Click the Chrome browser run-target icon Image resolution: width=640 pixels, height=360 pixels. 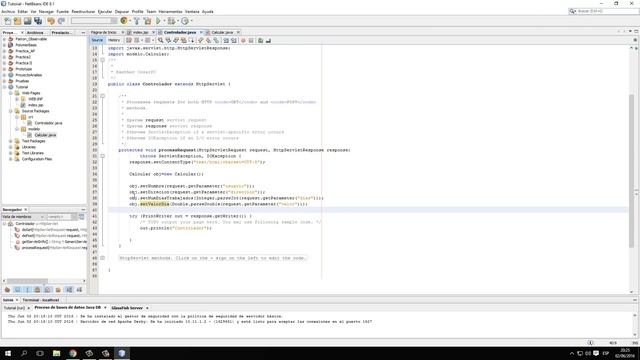point(124,20)
